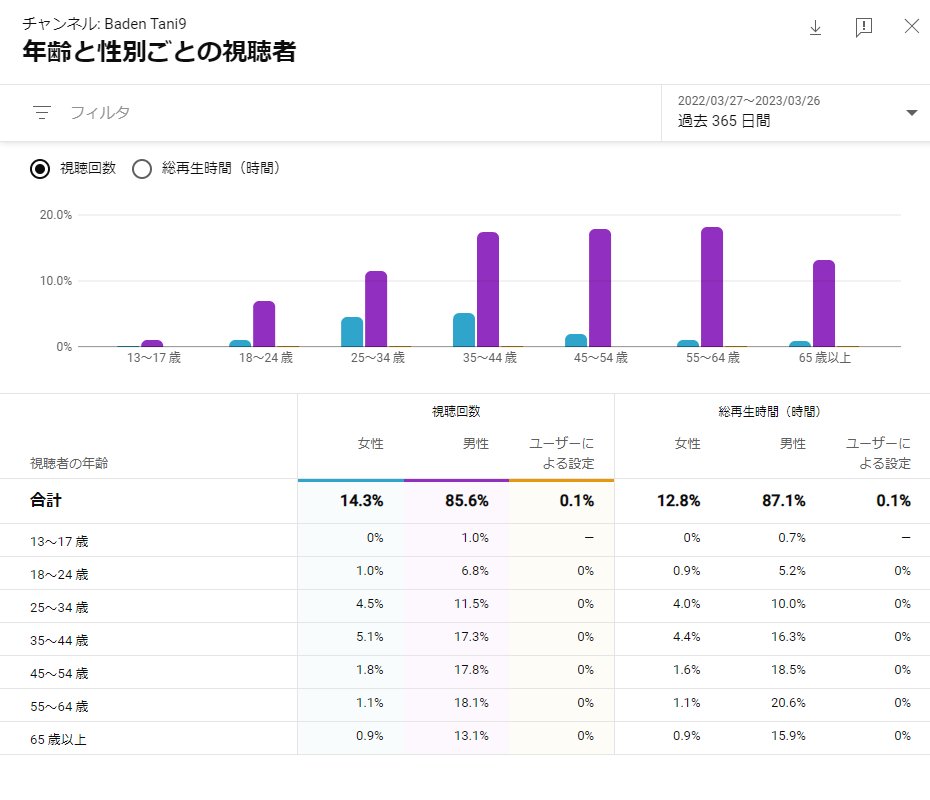Sort by 女性 column under 視聴回数
This screenshot has height=800, width=930.
tap(371, 444)
